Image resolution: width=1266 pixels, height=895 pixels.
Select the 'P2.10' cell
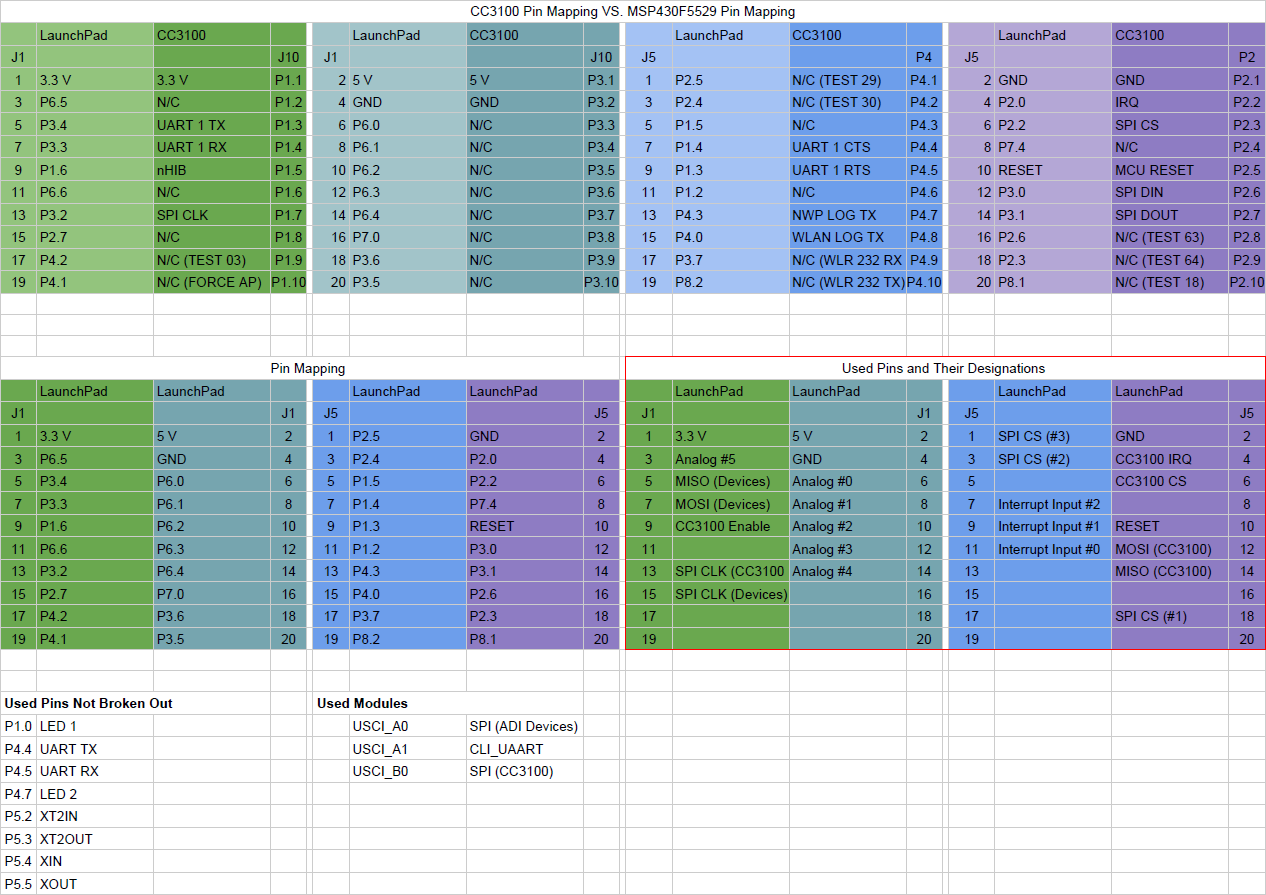[1247, 282]
